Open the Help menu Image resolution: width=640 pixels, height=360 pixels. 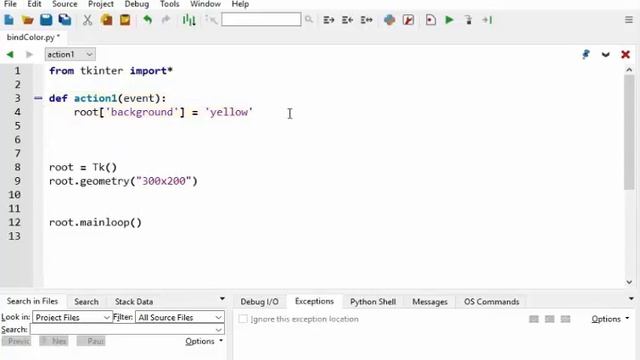tap(240, 4)
